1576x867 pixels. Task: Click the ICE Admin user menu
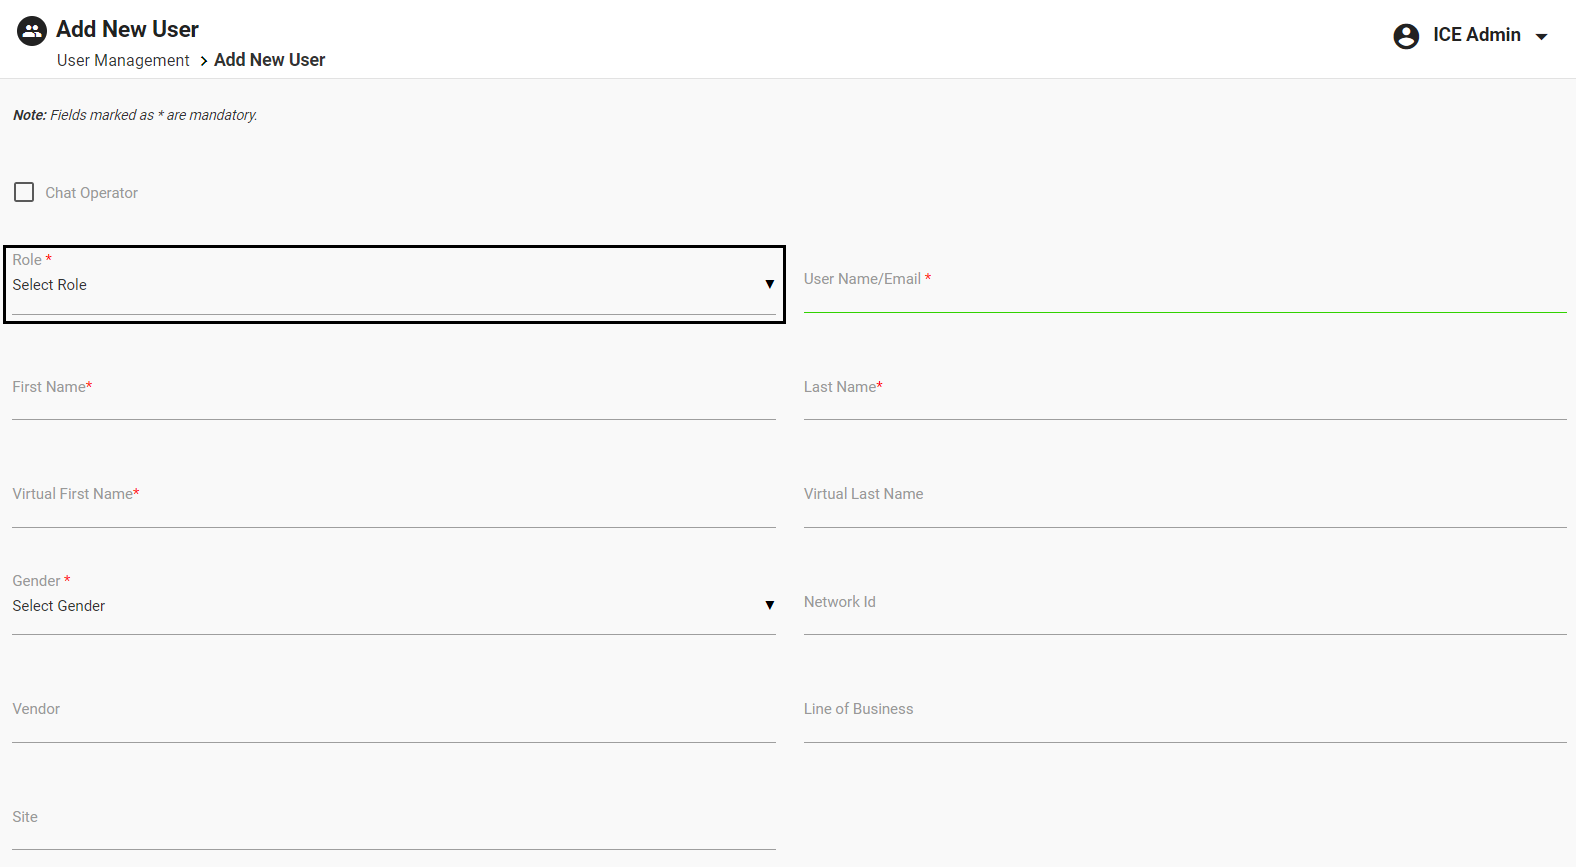(1476, 35)
